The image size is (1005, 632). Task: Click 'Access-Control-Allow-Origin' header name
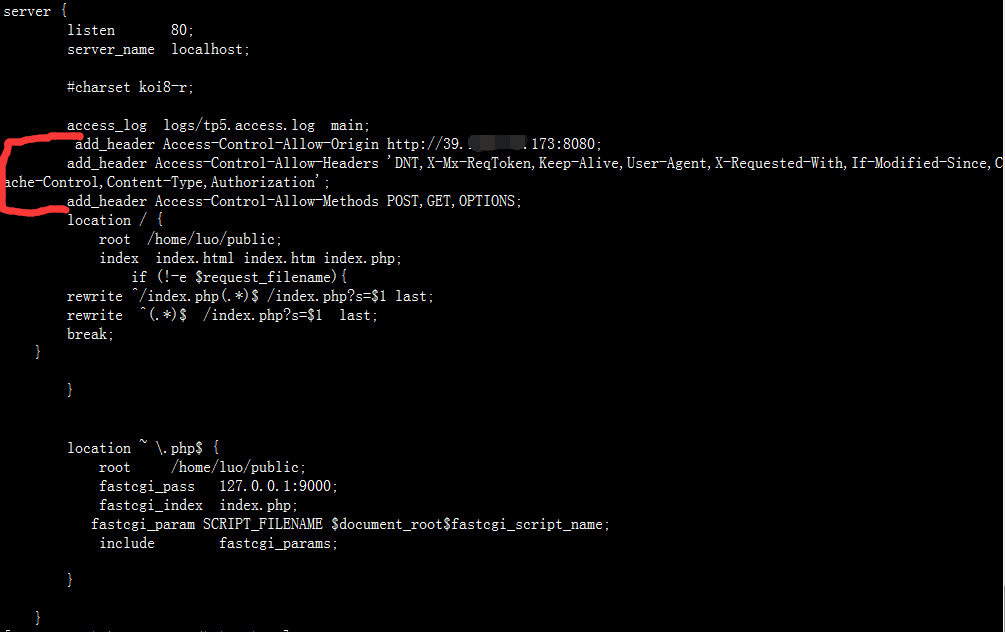pyautogui.click(x=270, y=144)
